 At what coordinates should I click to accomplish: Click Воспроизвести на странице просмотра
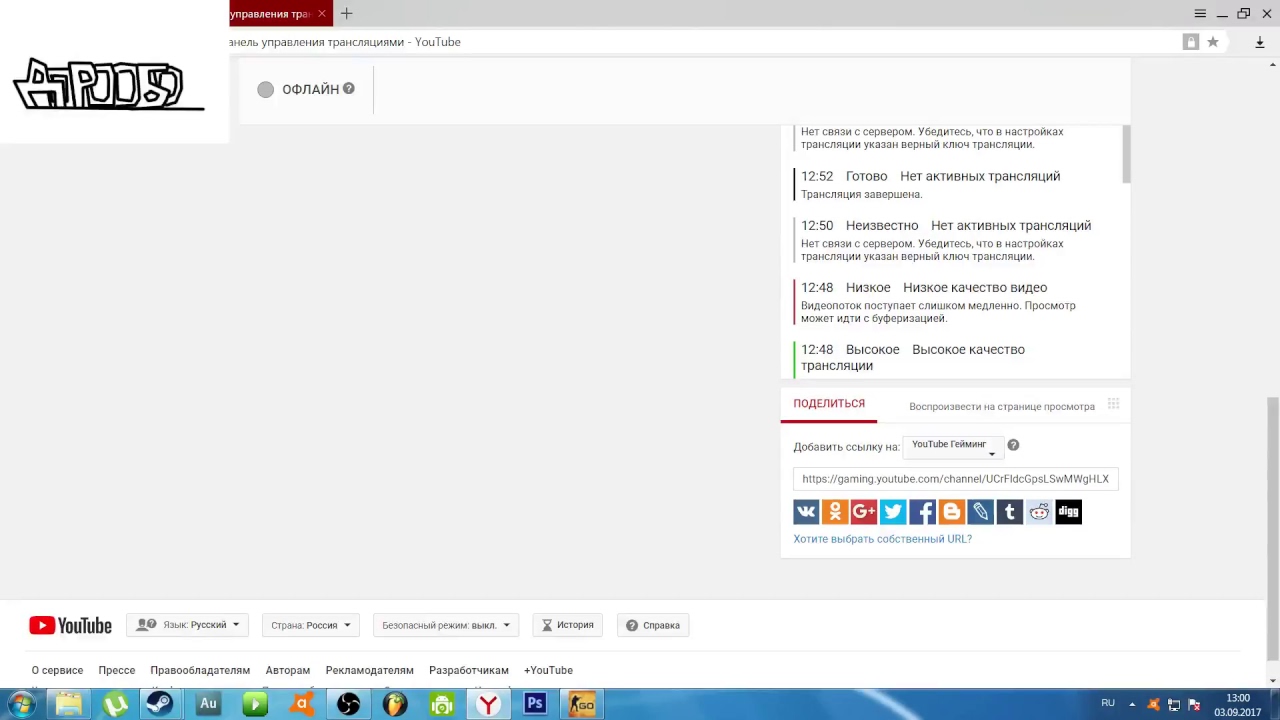coord(1002,406)
